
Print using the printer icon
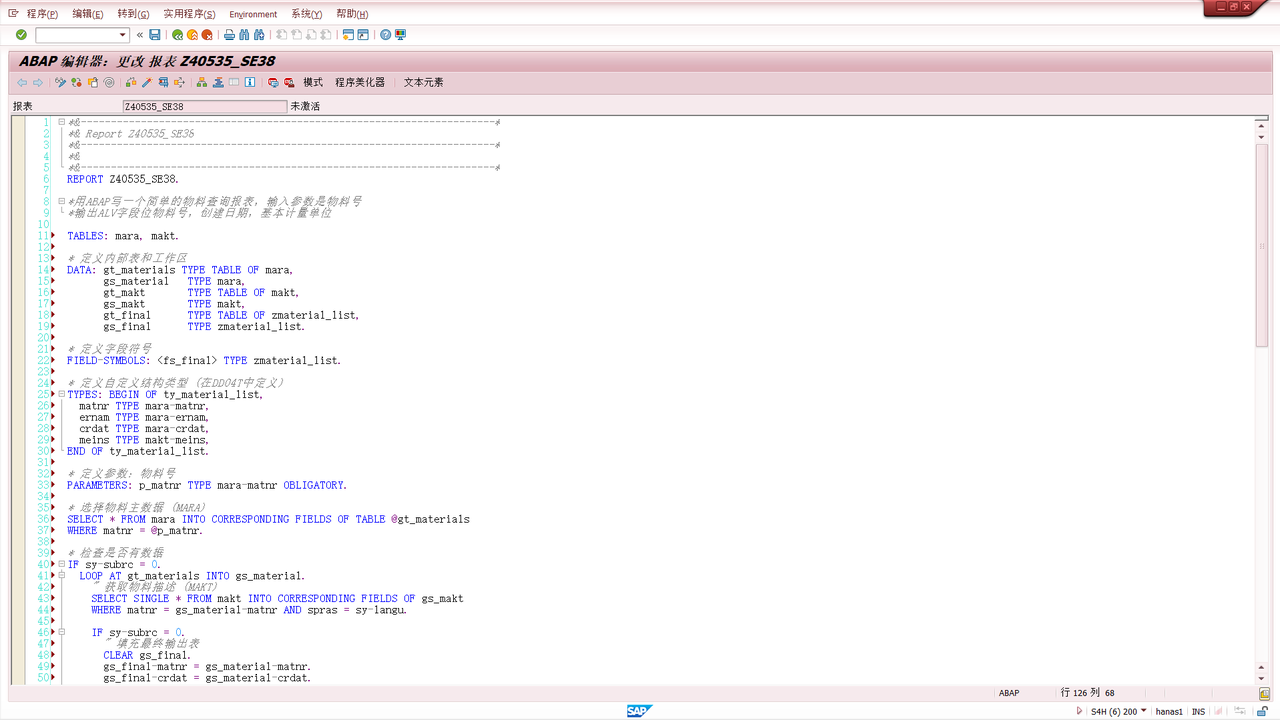229,35
